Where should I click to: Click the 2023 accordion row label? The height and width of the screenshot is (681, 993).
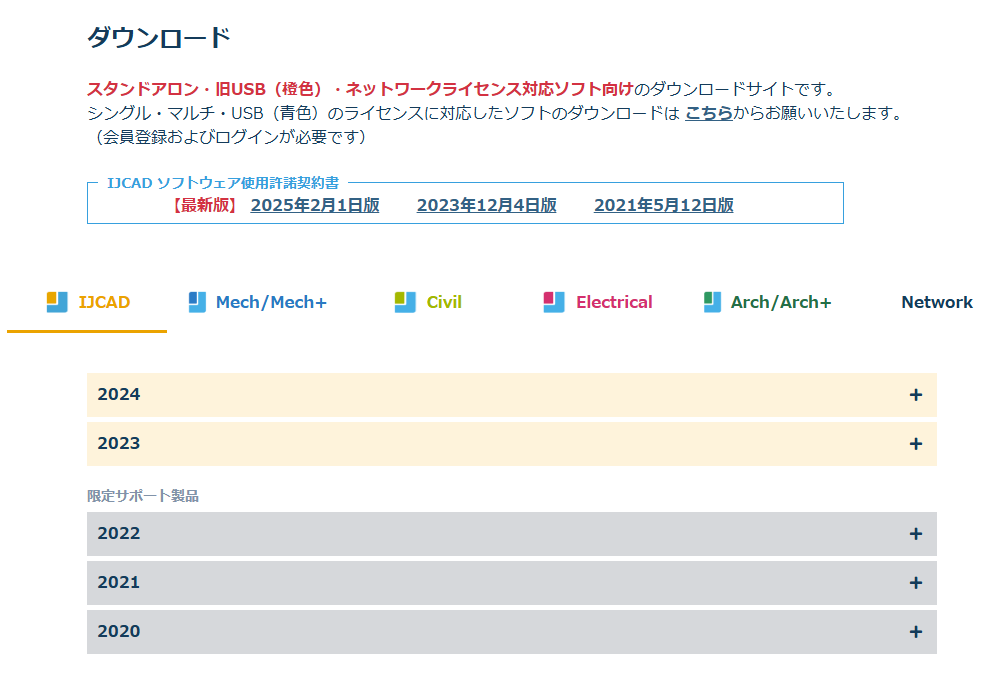119,443
